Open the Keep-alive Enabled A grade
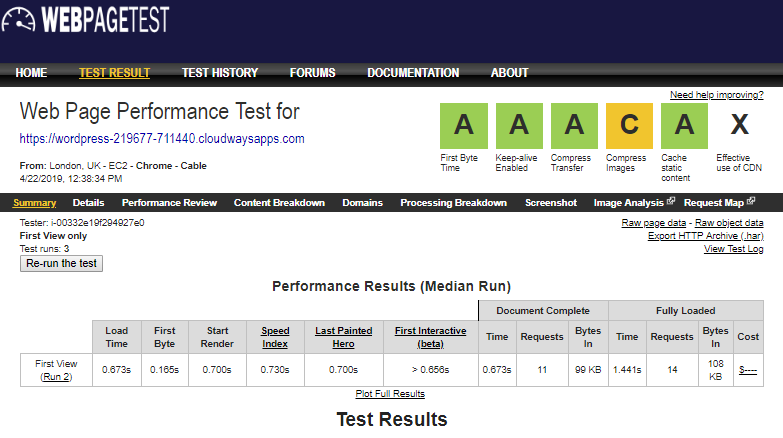The height and width of the screenshot is (438, 783). point(519,126)
